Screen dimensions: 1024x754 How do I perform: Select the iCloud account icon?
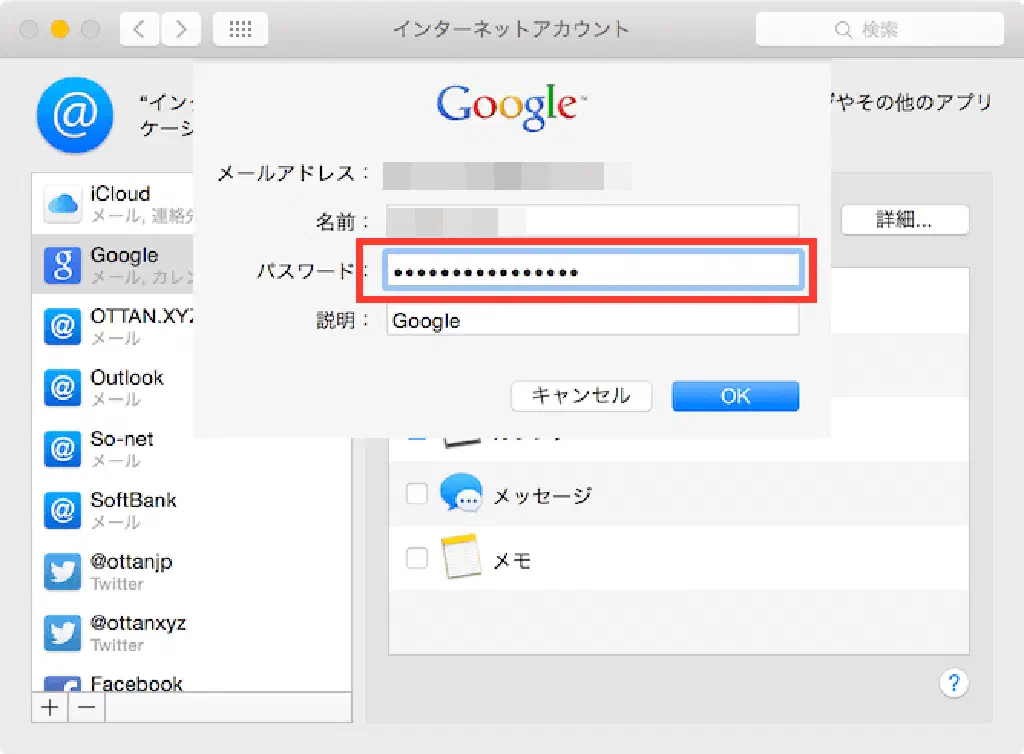62,205
